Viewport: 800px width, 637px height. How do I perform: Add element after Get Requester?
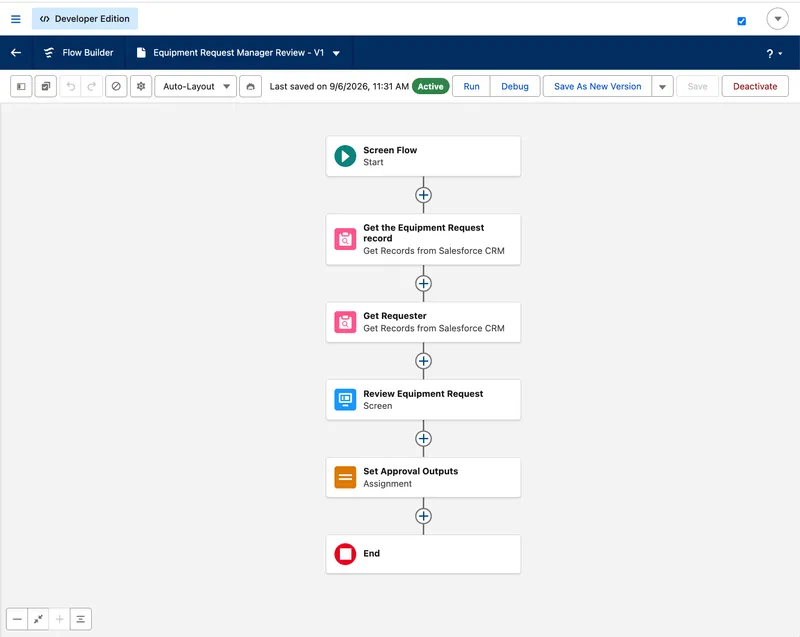point(423,361)
